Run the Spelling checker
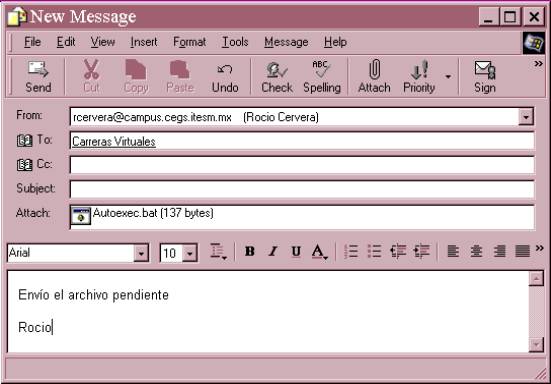The height and width of the screenshot is (384, 551). click(322, 76)
